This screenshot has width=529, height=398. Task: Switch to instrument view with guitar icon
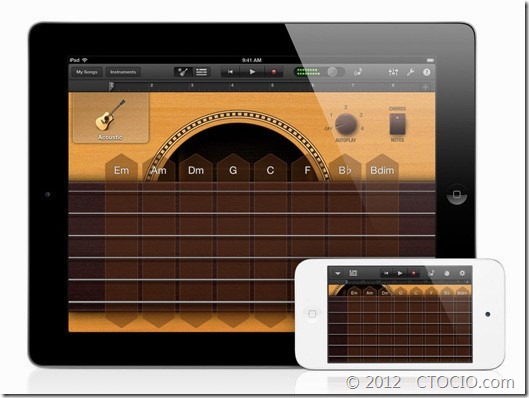click(x=183, y=72)
